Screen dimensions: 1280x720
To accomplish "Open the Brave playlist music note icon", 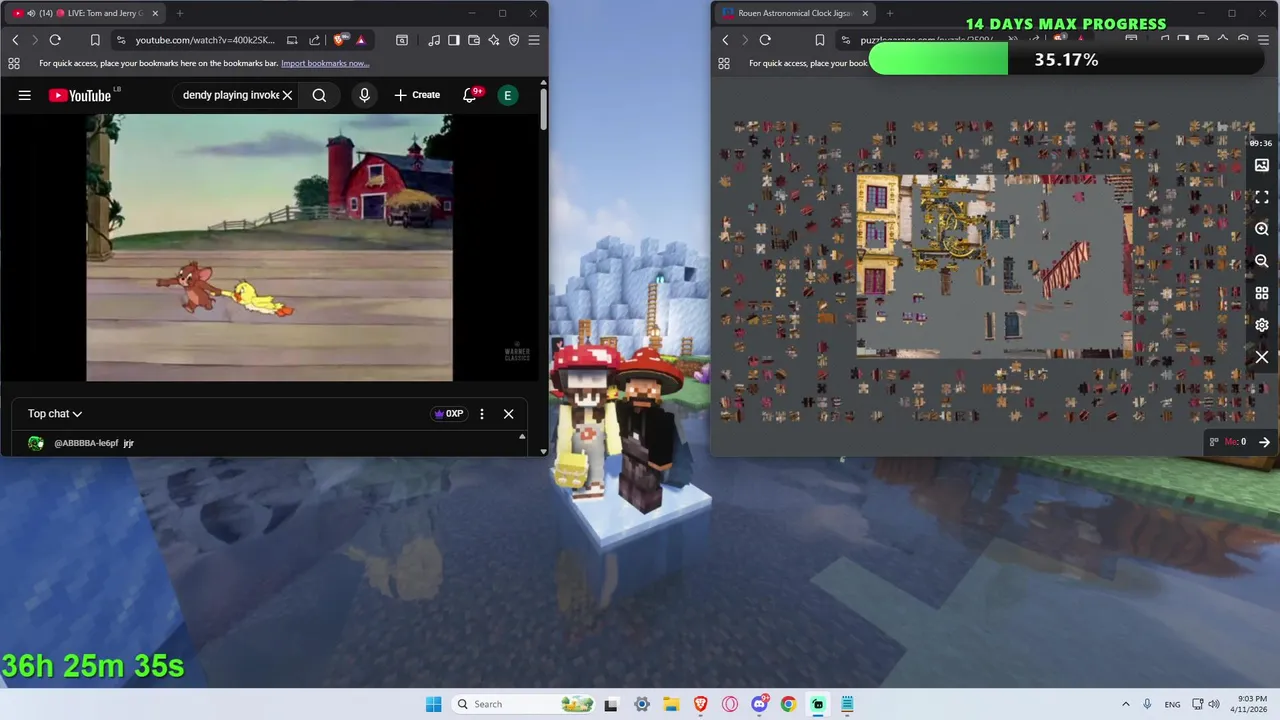I will (434, 40).
